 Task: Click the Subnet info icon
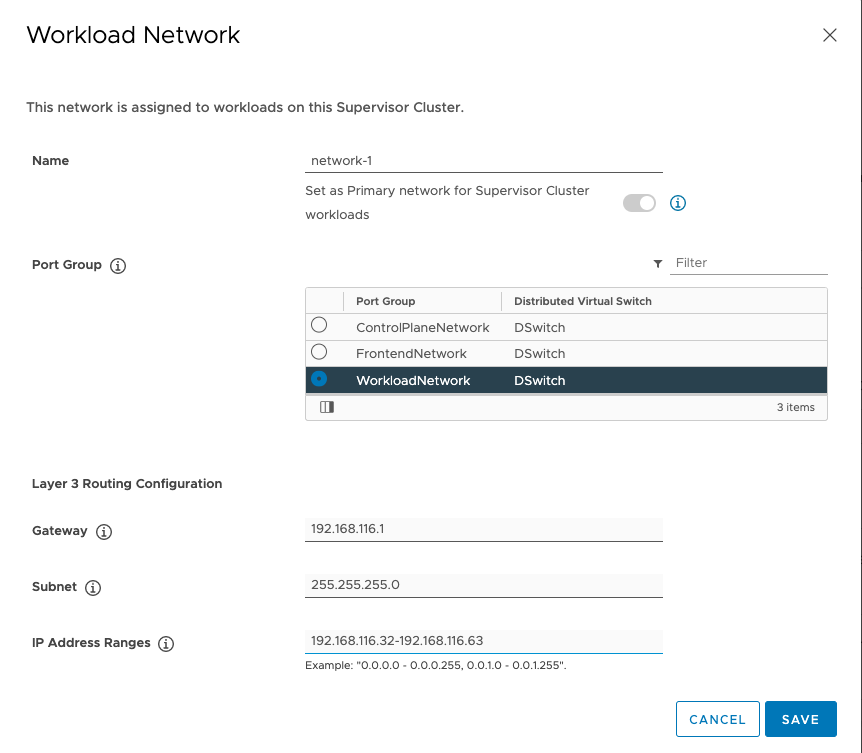[x=93, y=588]
